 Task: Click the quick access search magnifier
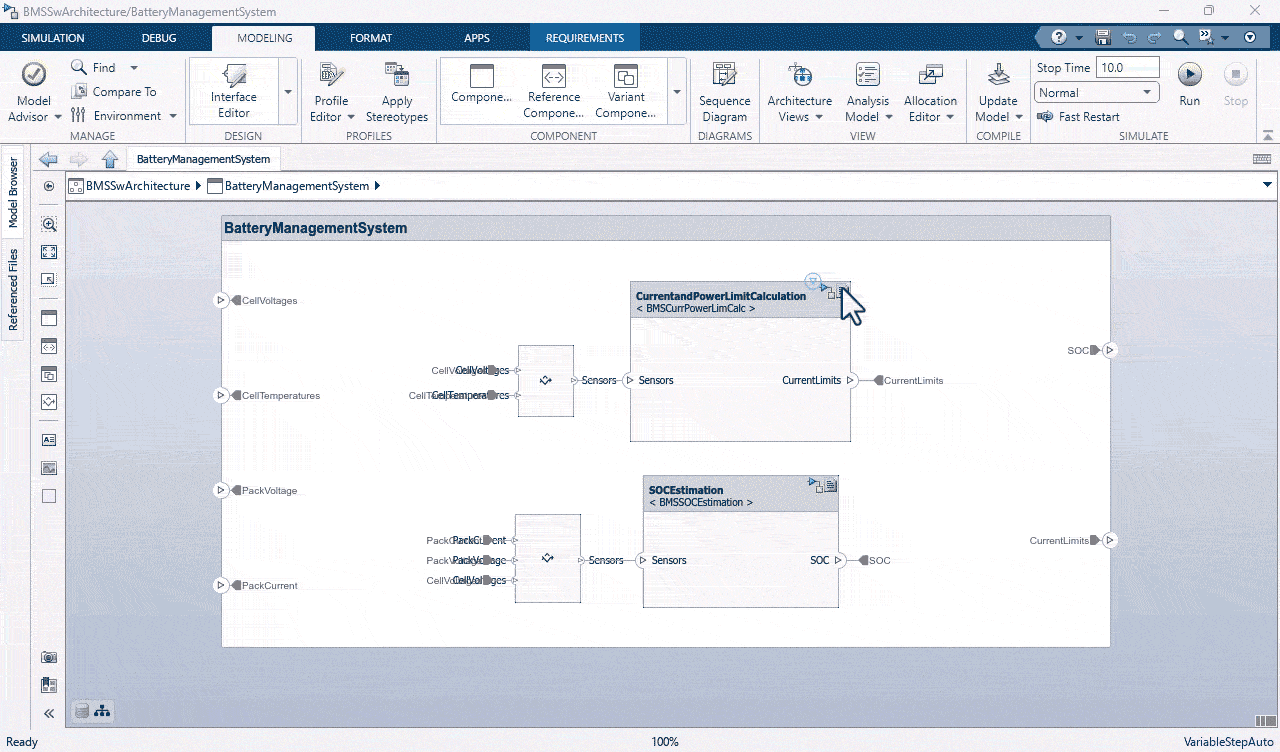1181,38
